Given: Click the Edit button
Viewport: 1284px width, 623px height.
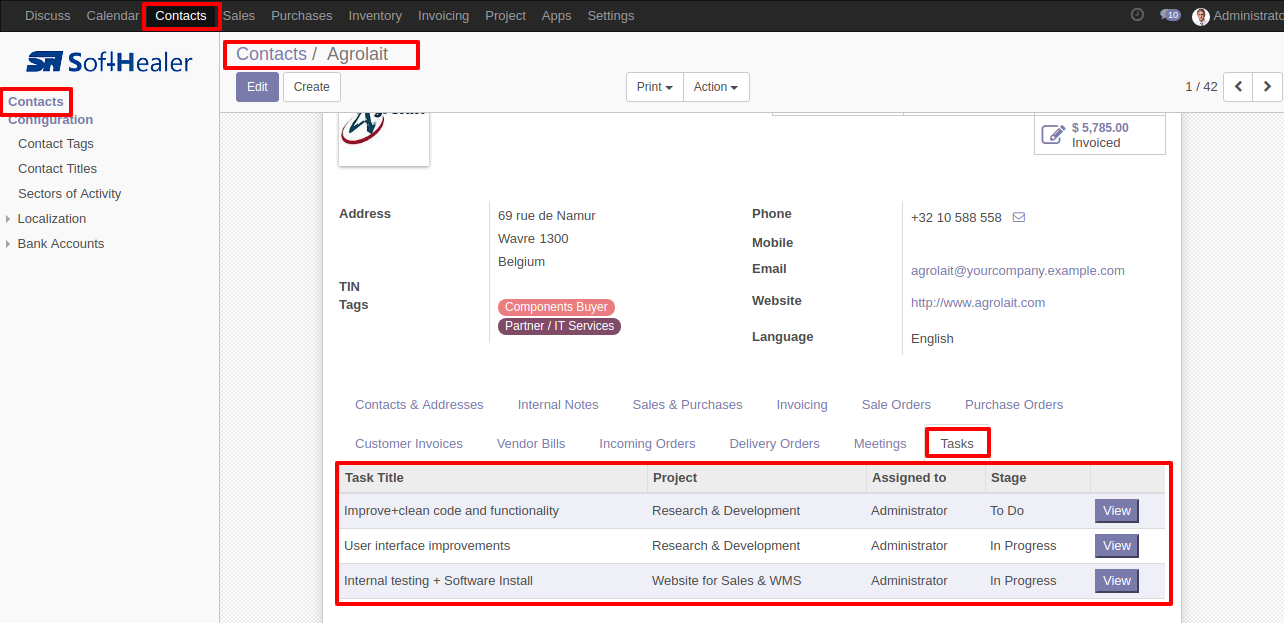Looking at the screenshot, I should (257, 87).
